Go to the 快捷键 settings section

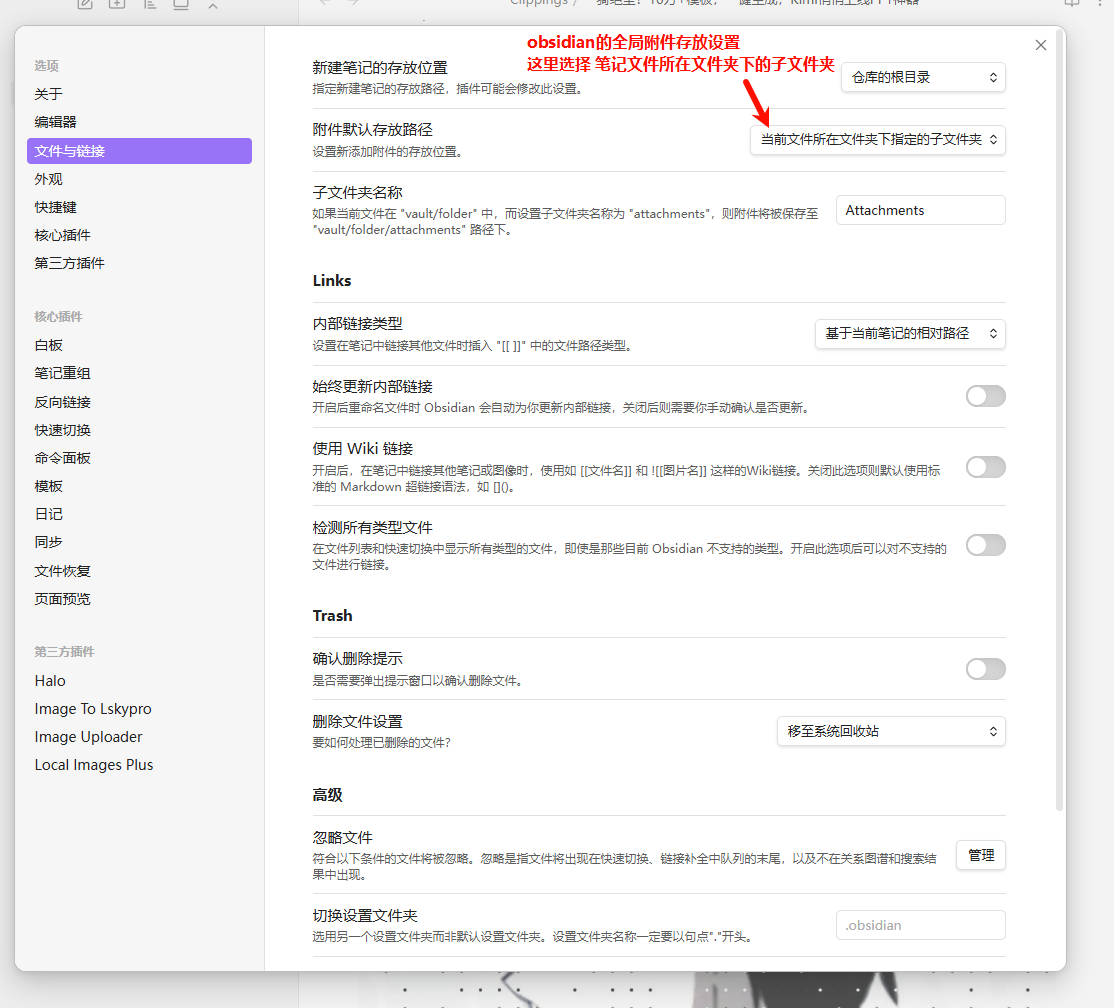coord(56,207)
